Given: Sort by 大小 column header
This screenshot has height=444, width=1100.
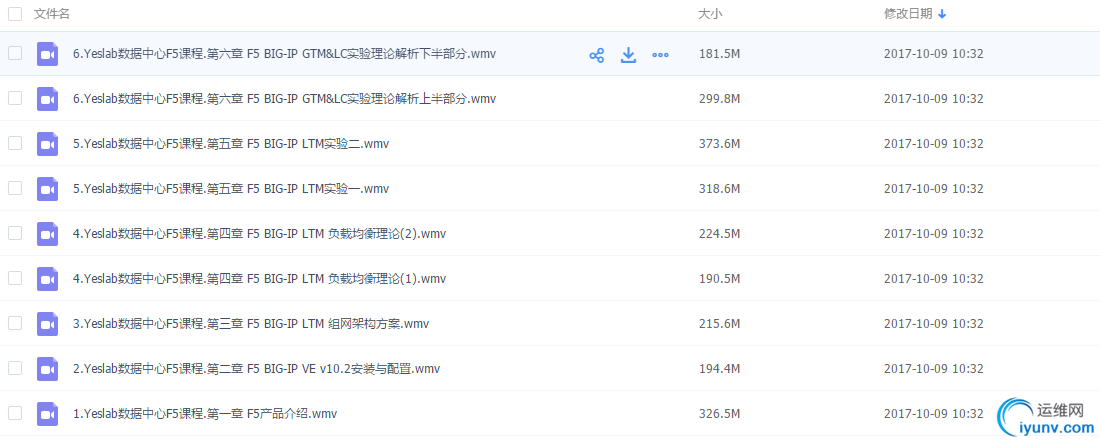Looking at the screenshot, I should 711,14.
